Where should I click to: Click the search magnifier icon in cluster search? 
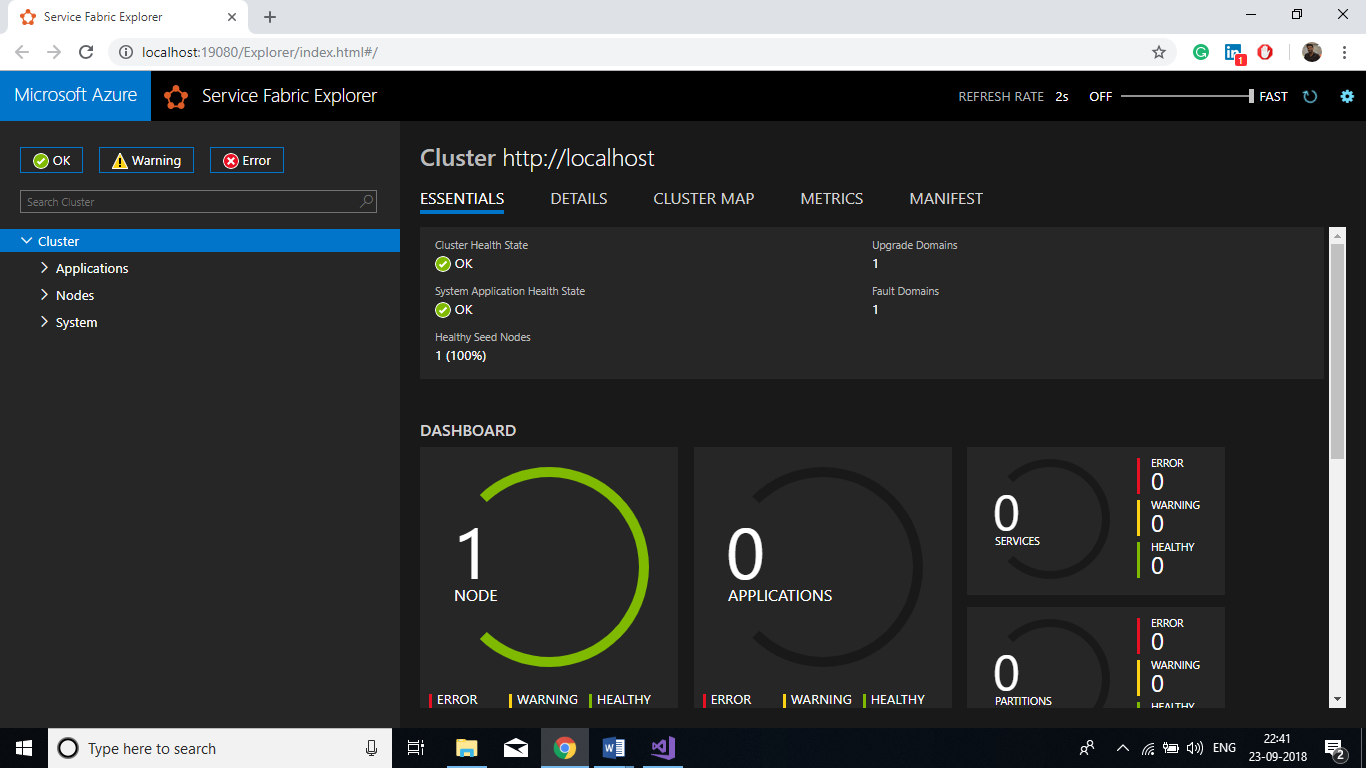tap(367, 201)
